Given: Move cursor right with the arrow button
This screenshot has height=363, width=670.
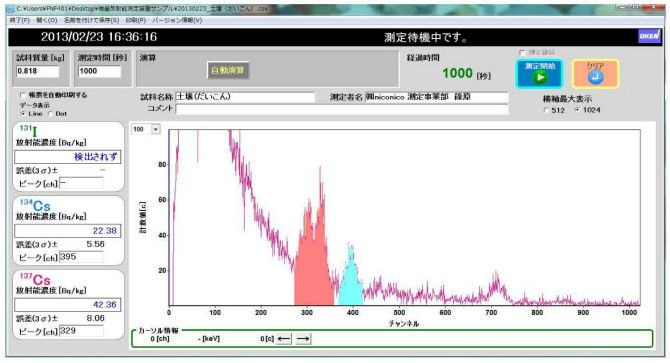Looking at the screenshot, I should click(303, 339).
